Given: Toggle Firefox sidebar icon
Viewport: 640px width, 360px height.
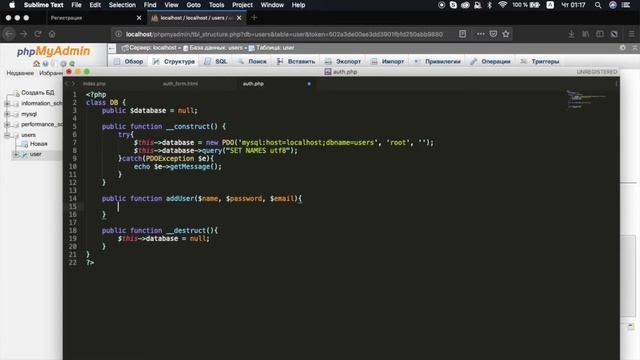Looking at the screenshot, I should (x=600, y=34).
